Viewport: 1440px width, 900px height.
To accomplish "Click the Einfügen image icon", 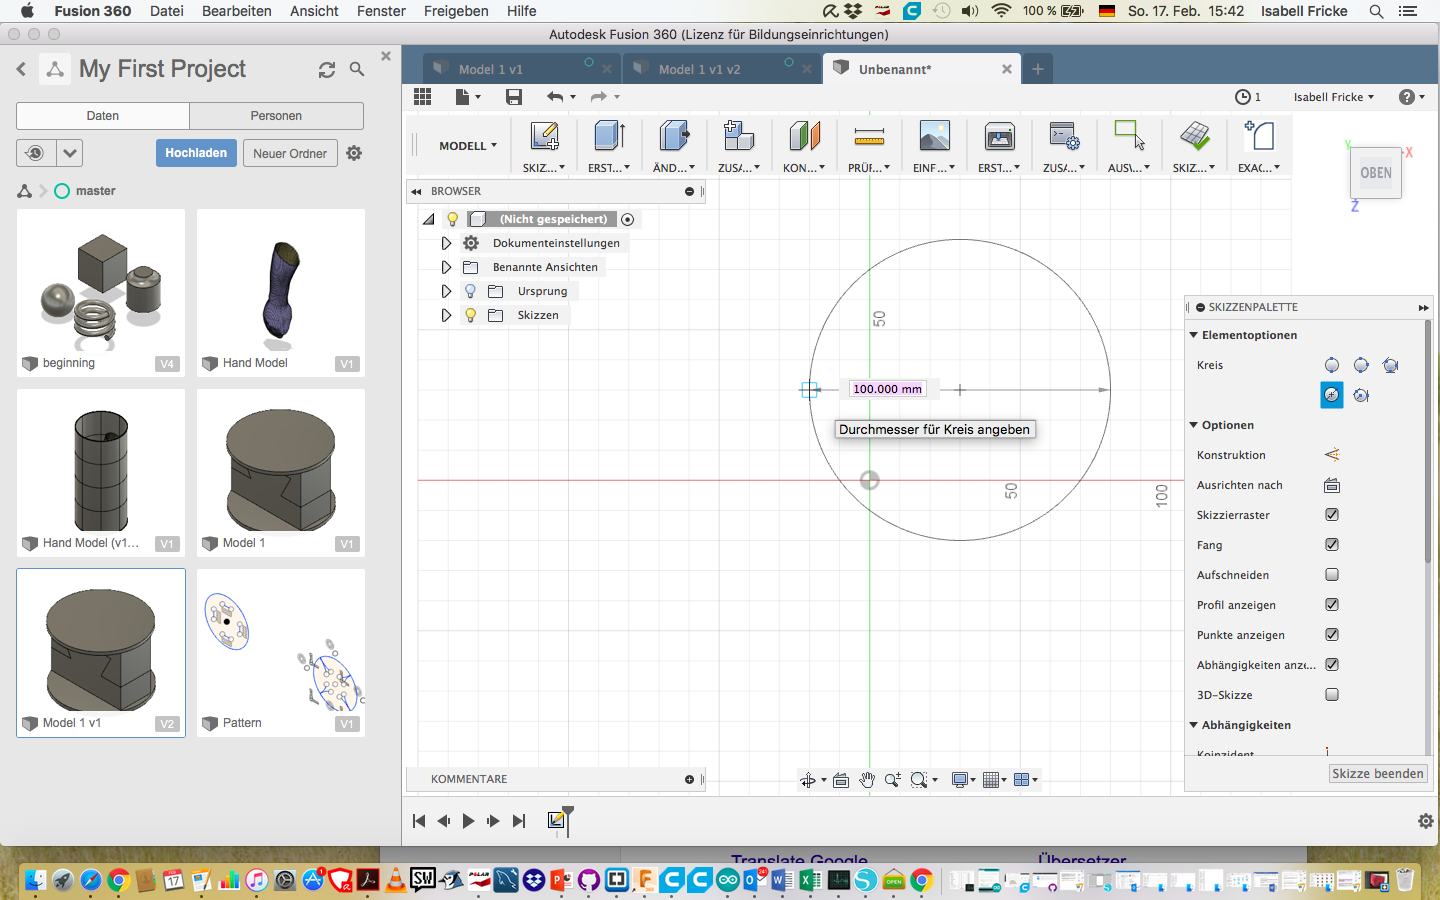I will tap(934, 137).
